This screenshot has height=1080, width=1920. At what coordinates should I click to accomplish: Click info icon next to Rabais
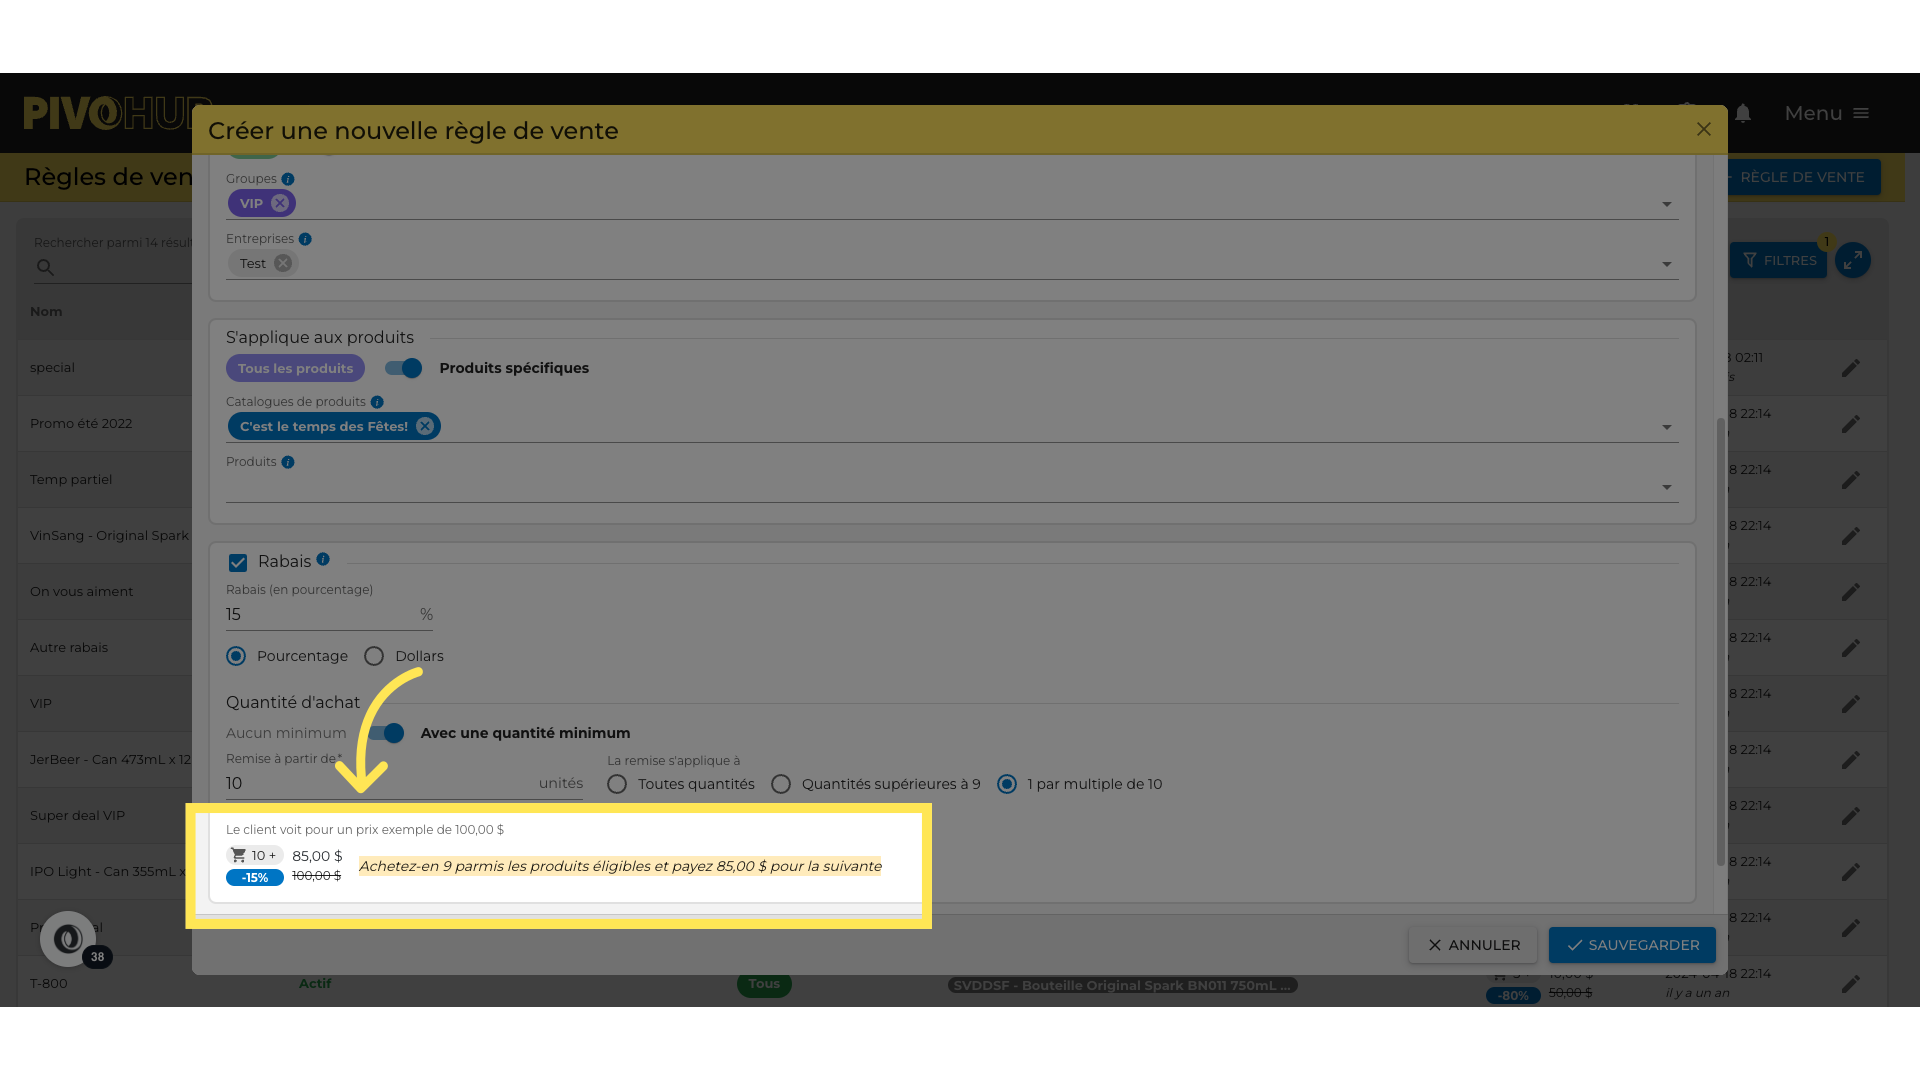tap(323, 559)
